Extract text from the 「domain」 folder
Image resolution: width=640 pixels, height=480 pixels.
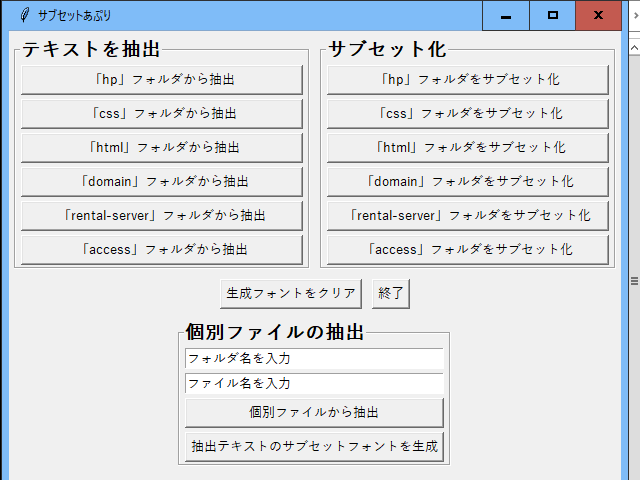coord(162,181)
